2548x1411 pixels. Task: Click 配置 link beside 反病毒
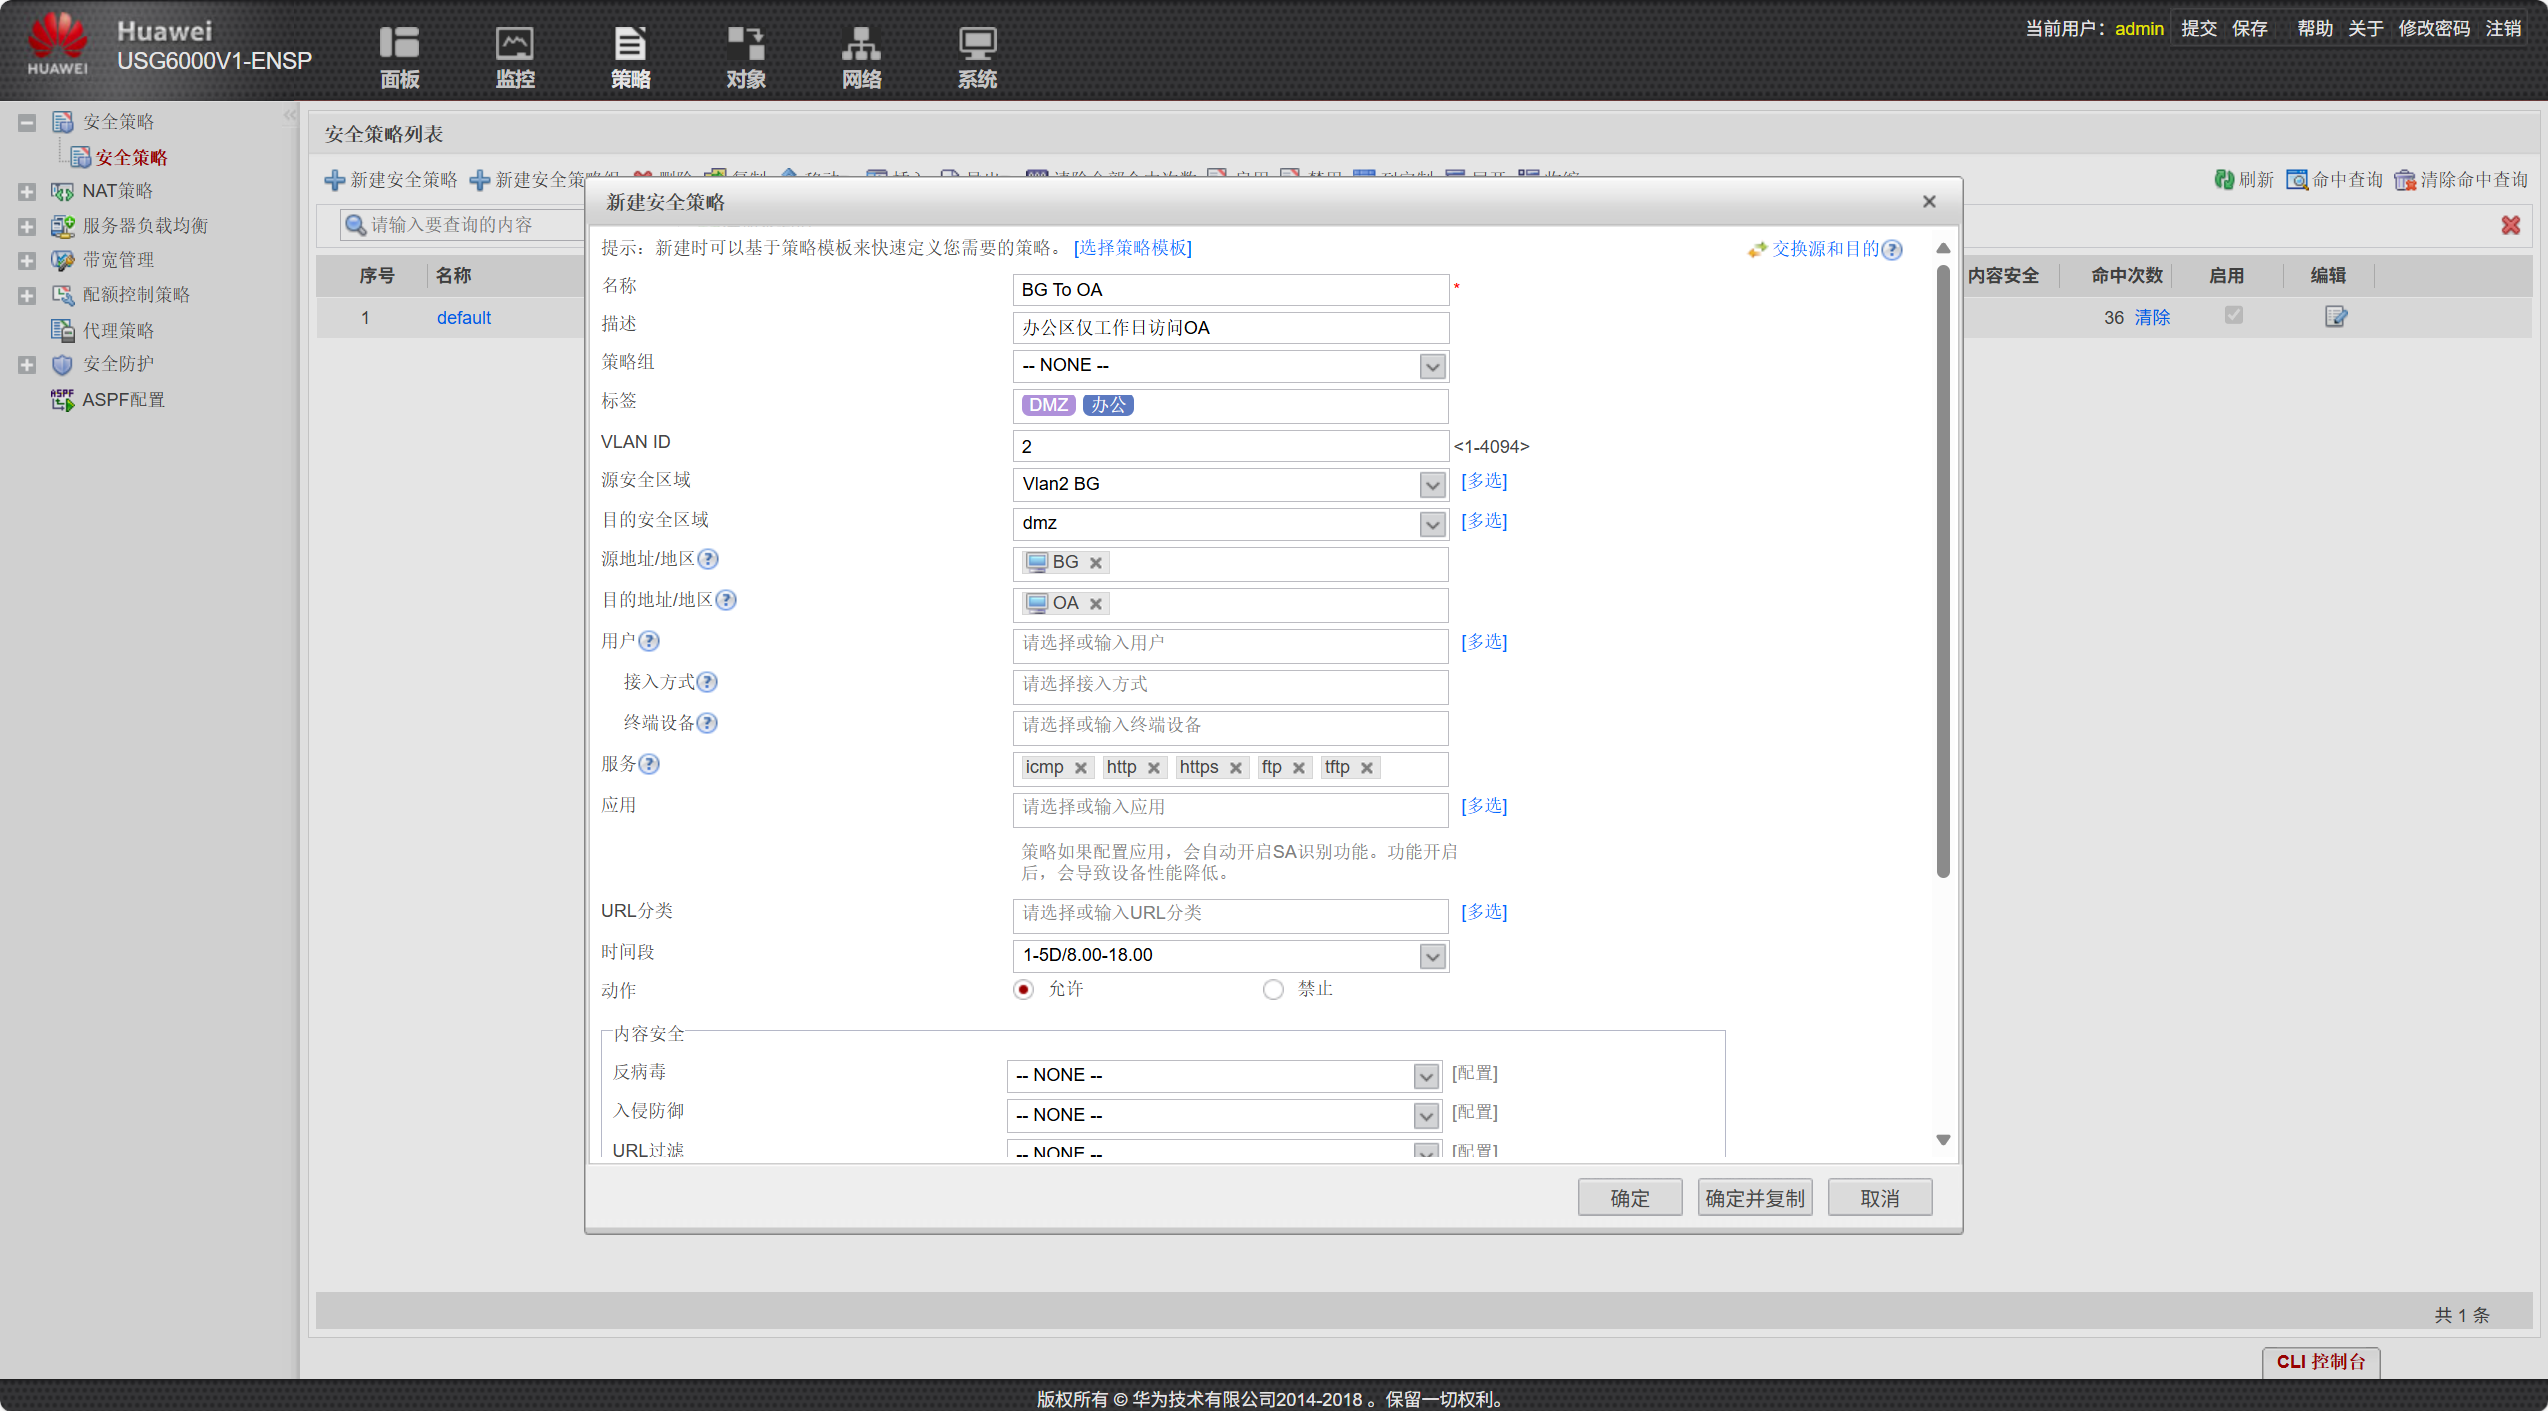click(x=1475, y=1074)
